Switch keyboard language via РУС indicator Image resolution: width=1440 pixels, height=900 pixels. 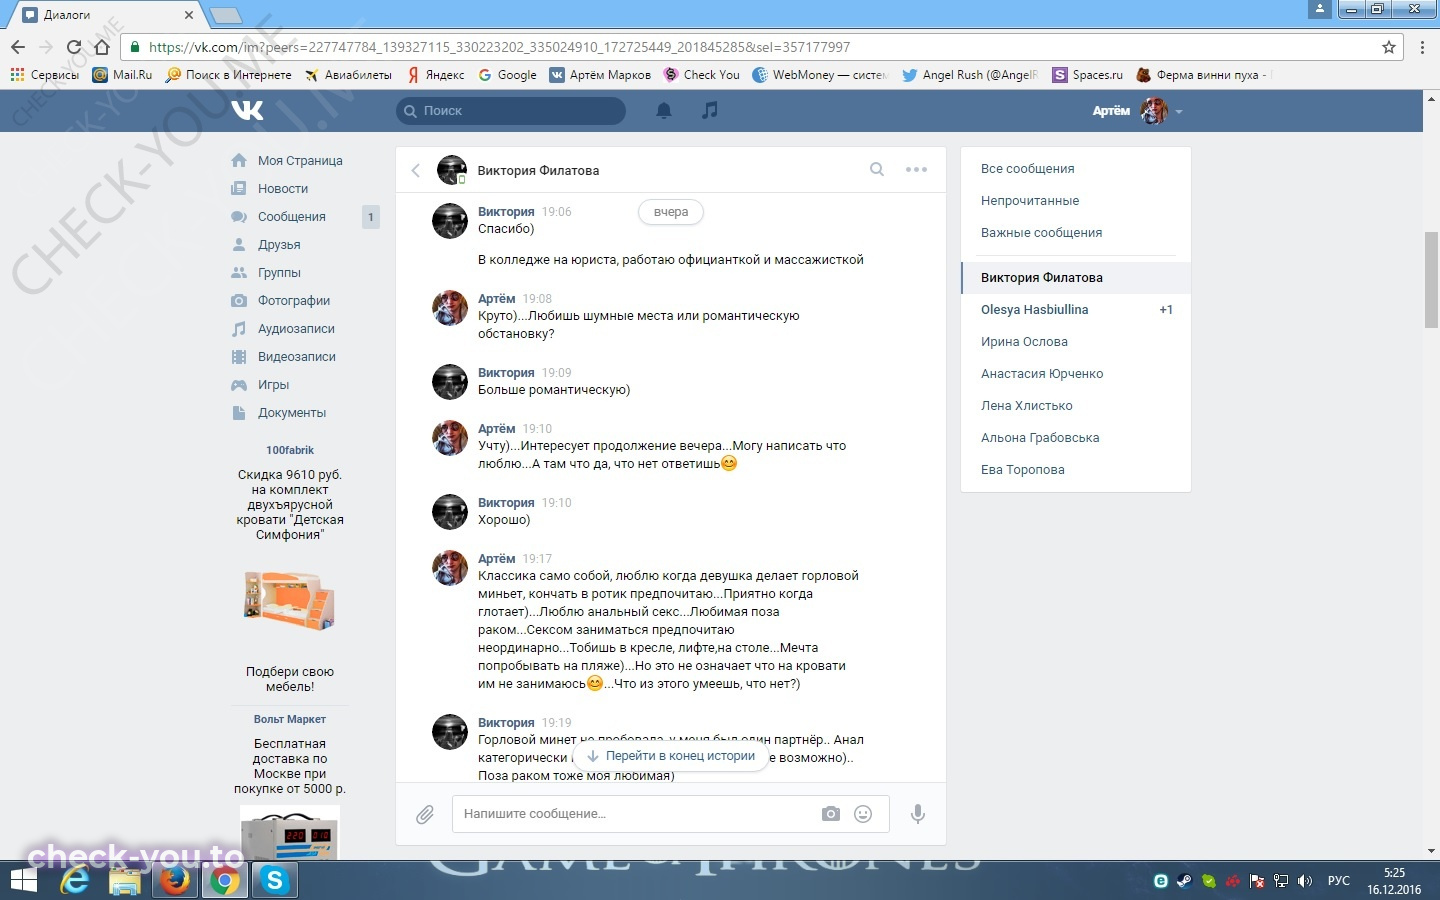click(x=1338, y=881)
